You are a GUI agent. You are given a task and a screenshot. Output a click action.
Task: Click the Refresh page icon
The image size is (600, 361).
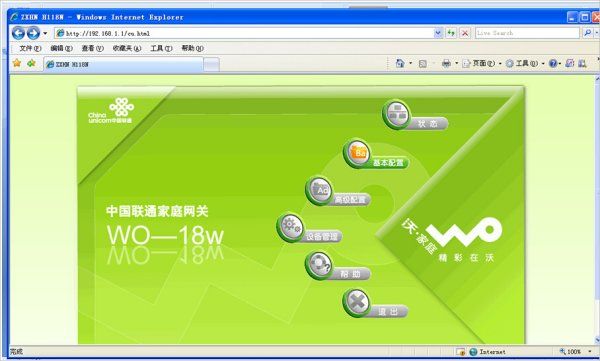451,33
